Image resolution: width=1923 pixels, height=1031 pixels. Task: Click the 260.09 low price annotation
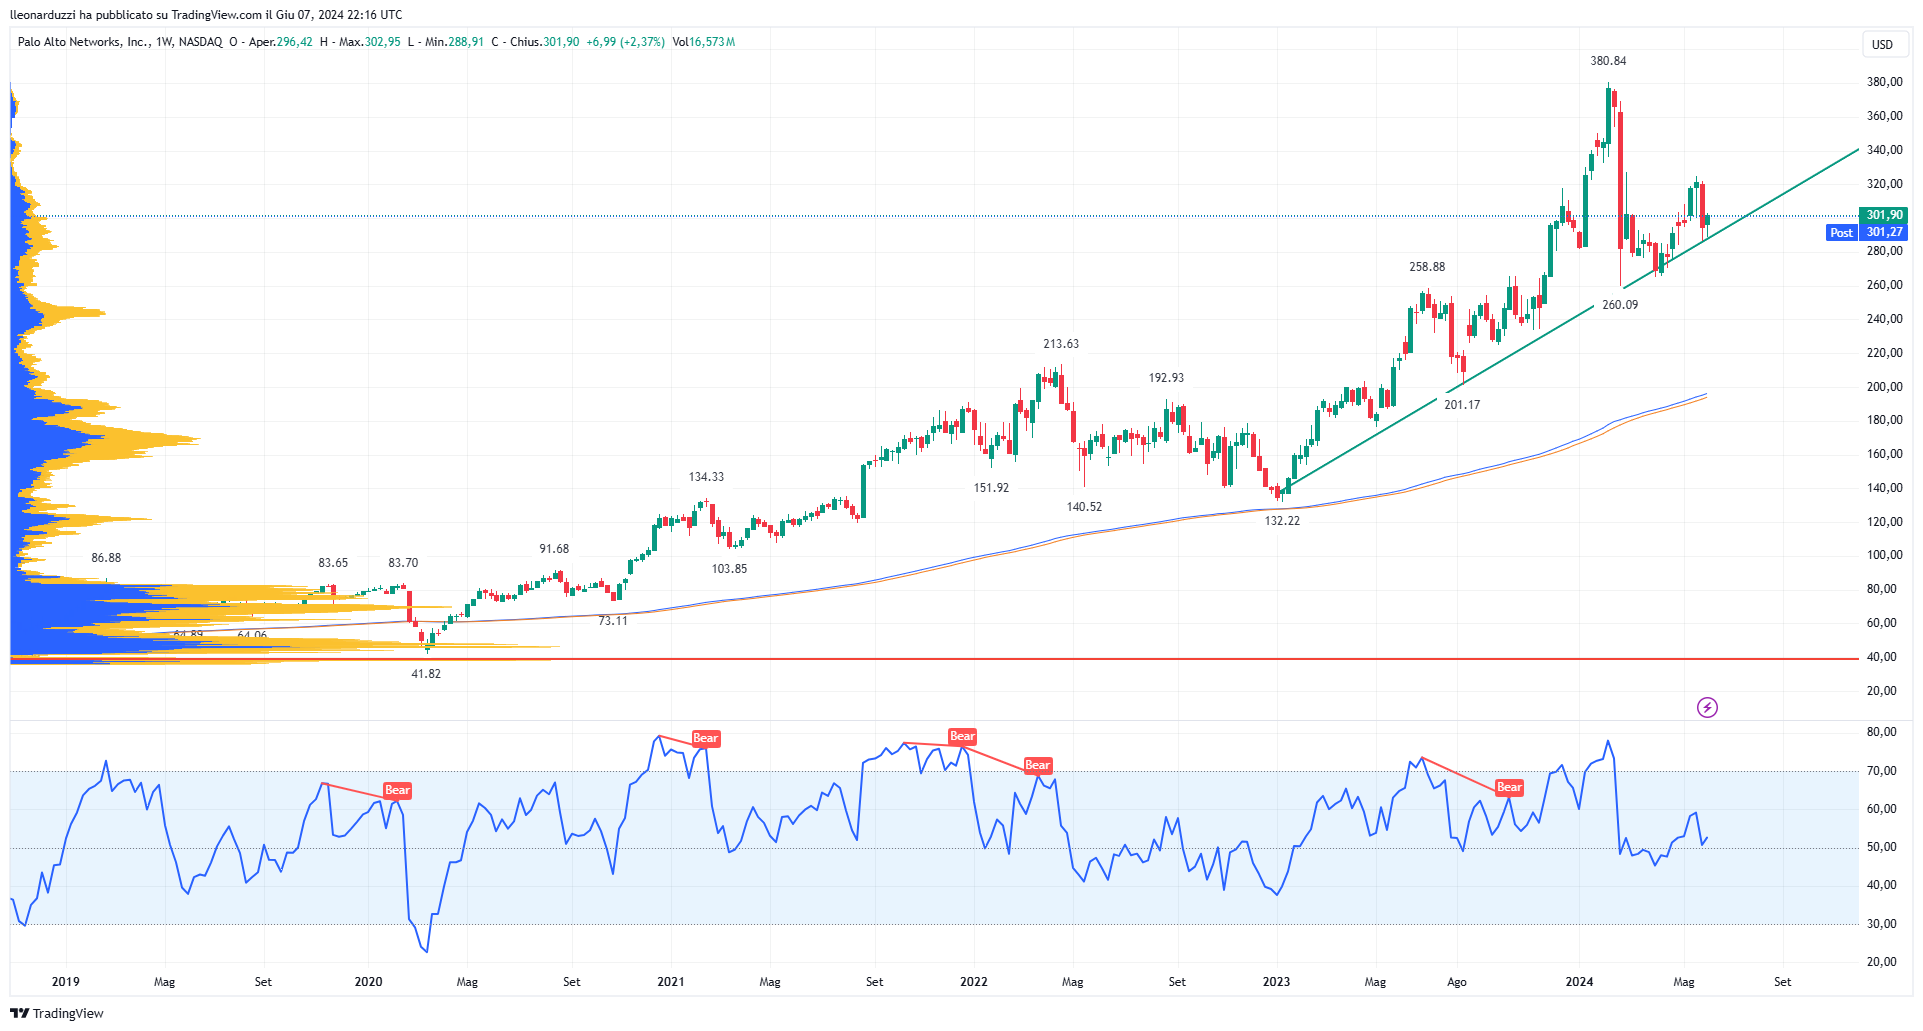tap(1620, 305)
